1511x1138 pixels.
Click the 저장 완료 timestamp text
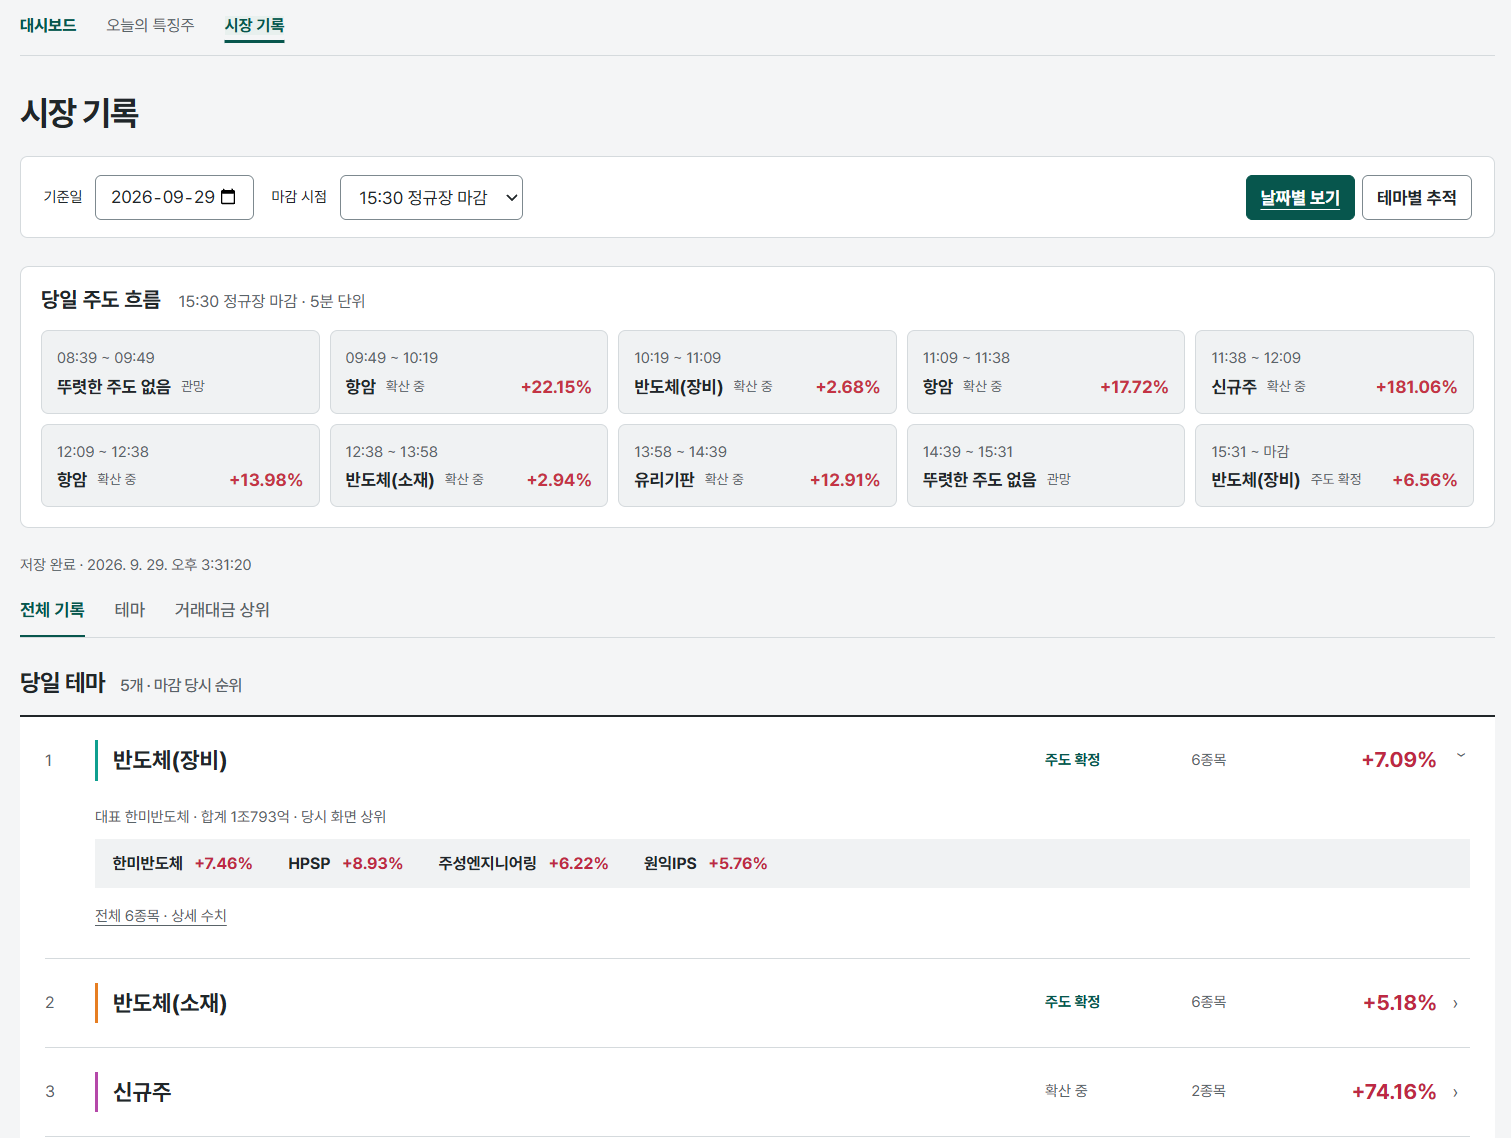click(x=136, y=565)
